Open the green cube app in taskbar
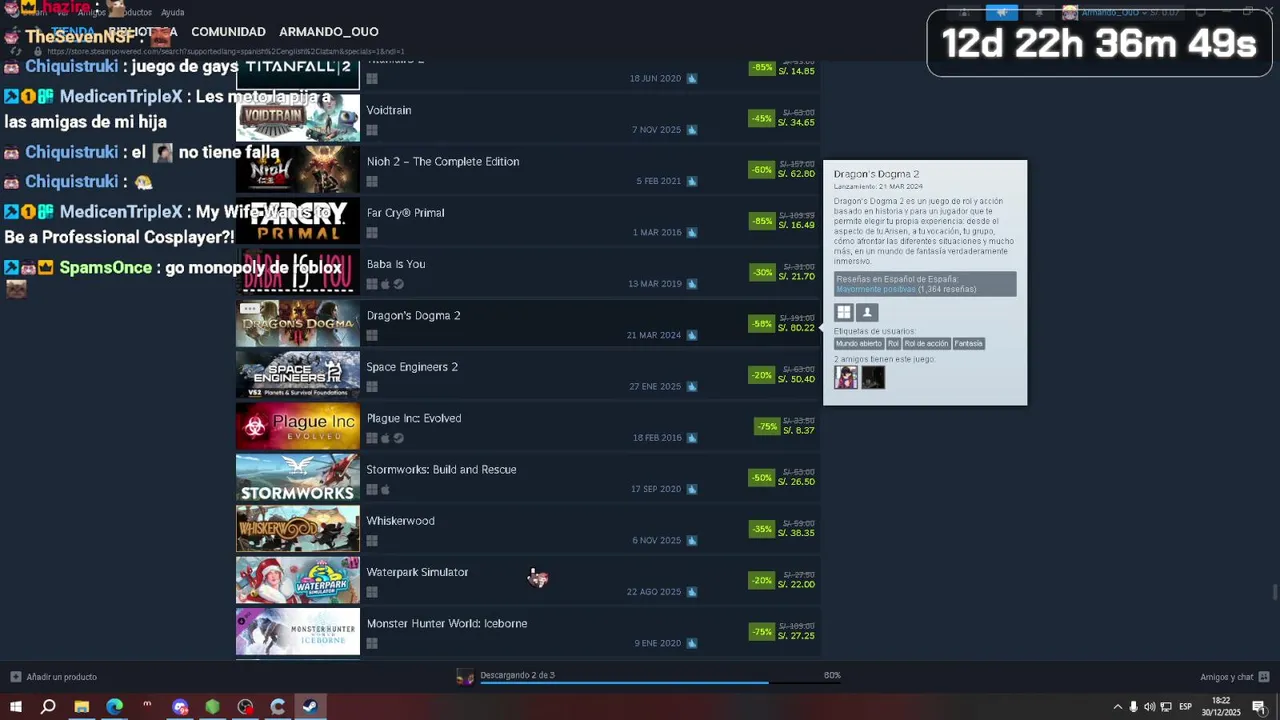 click(212, 707)
